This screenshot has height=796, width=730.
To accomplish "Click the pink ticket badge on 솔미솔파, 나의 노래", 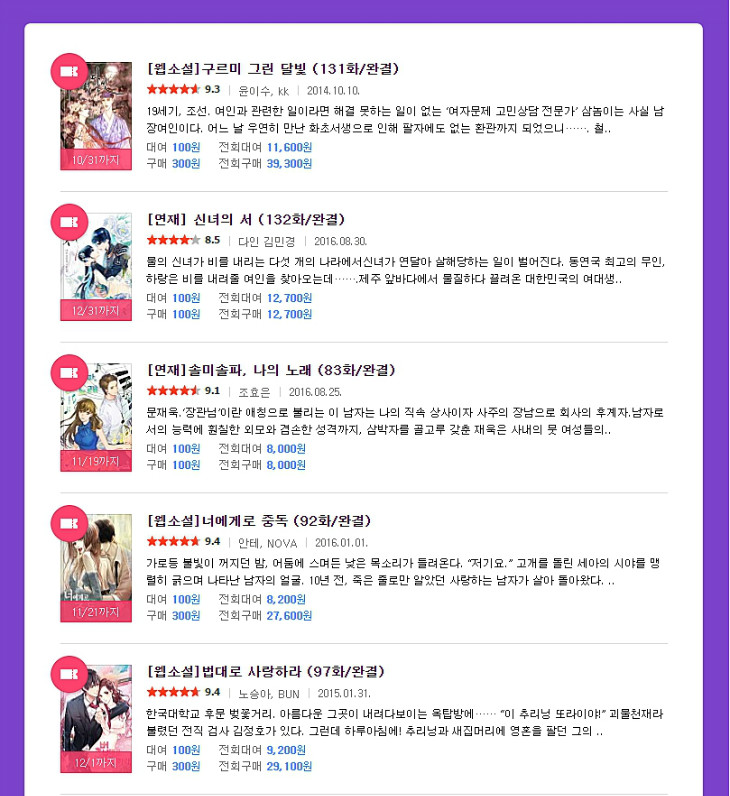I will (69, 373).
